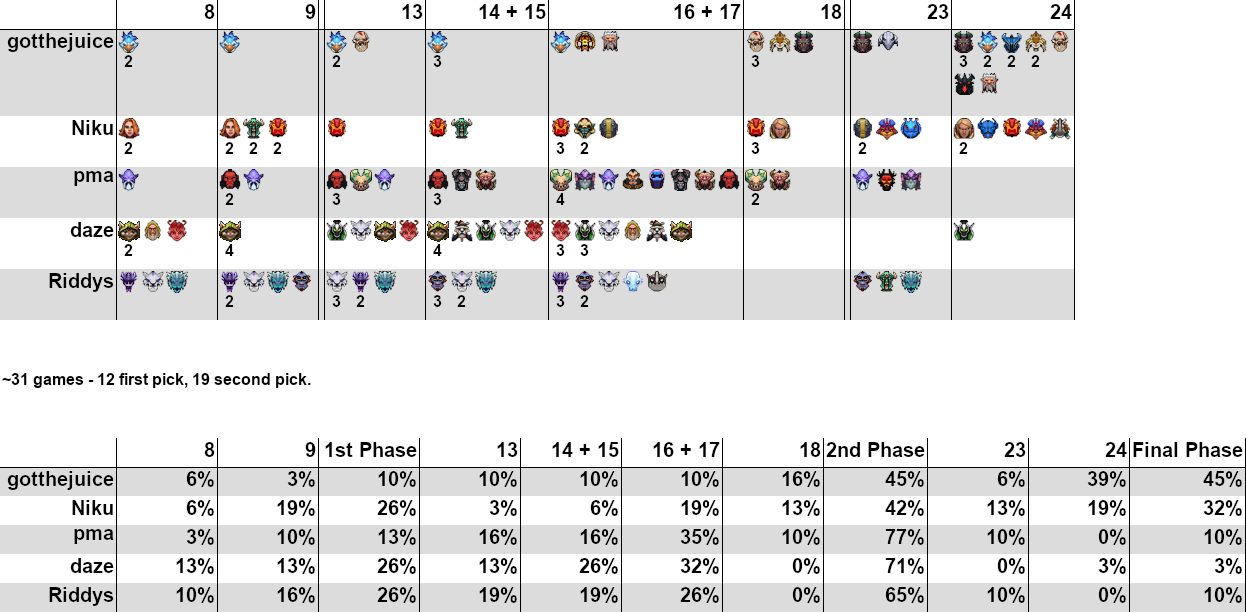The image size is (1246, 612).
Task: Select the Final Phase column header
Action: click(1188, 450)
